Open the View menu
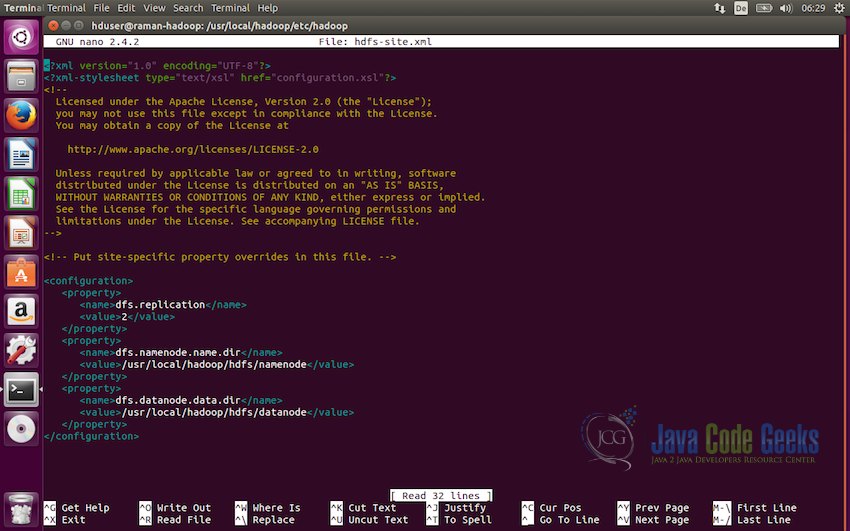The image size is (850, 531). [x=154, y=8]
